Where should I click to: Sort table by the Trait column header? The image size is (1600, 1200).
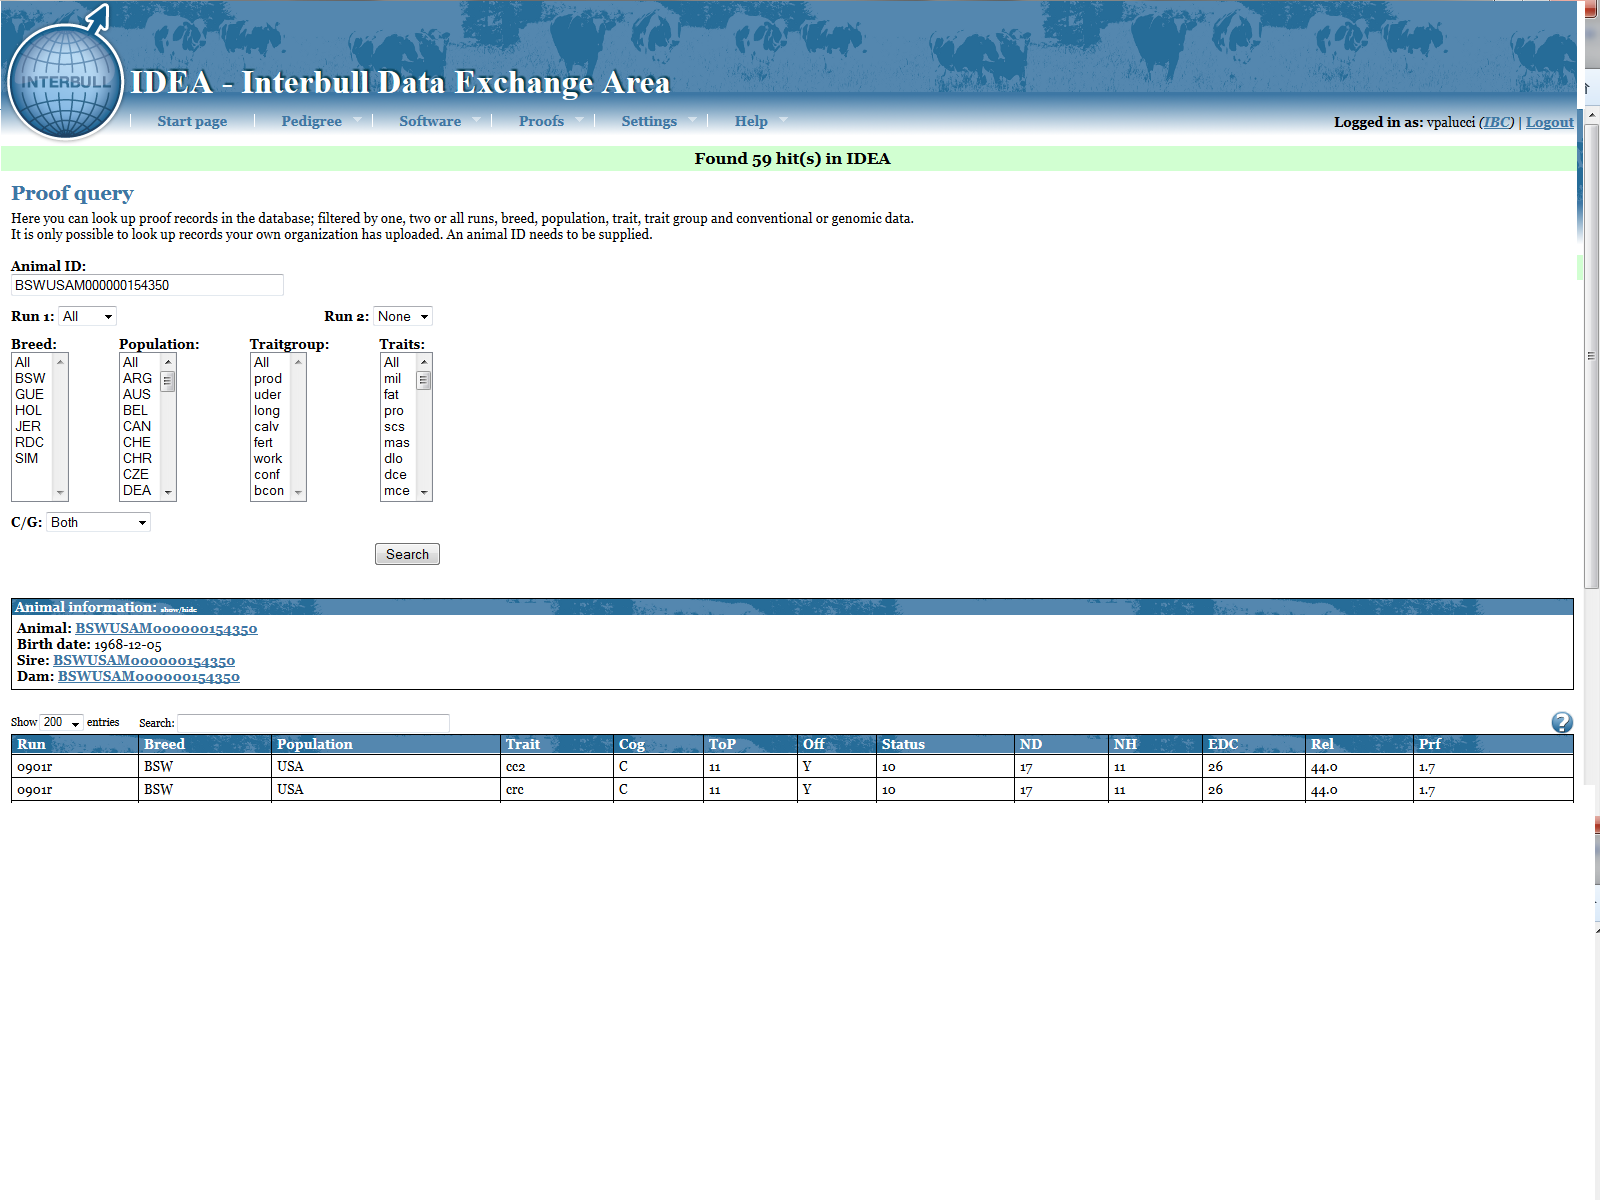[x=523, y=744]
